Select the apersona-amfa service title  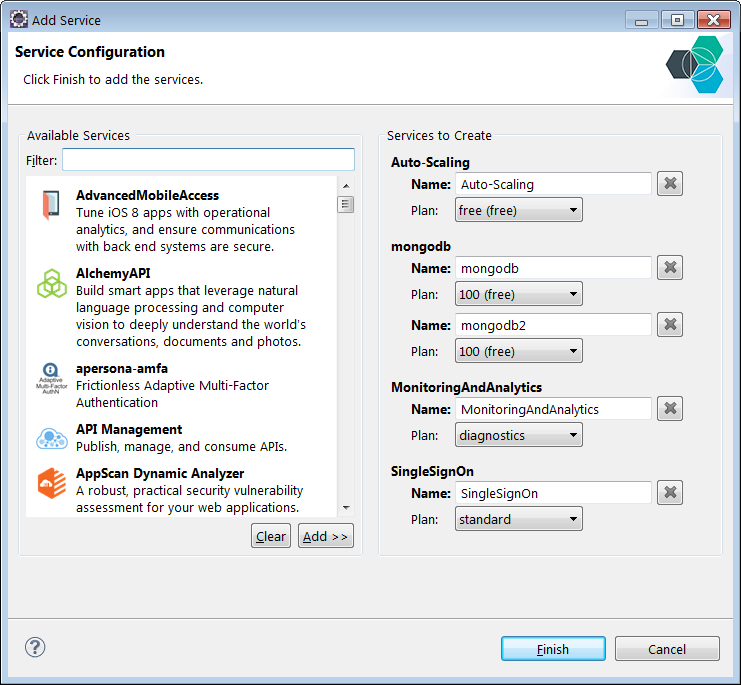coord(122,368)
